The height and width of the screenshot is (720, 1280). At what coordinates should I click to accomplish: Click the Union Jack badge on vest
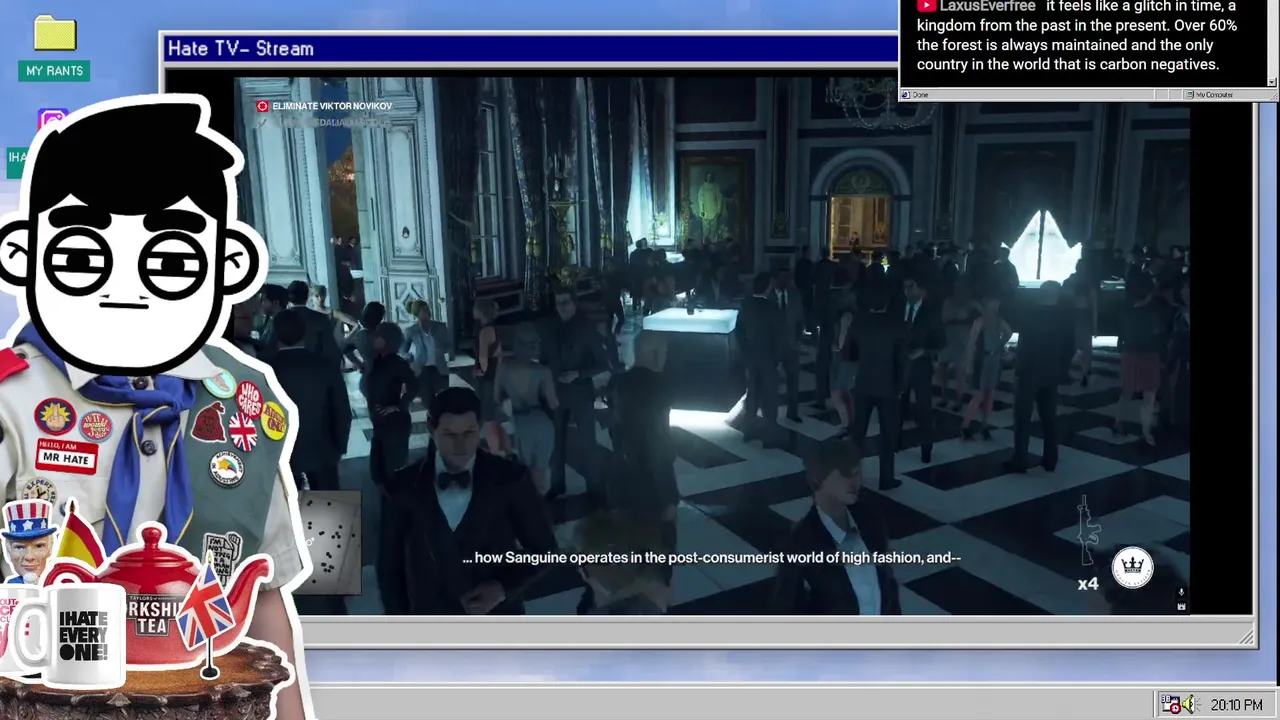pyautogui.click(x=243, y=430)
